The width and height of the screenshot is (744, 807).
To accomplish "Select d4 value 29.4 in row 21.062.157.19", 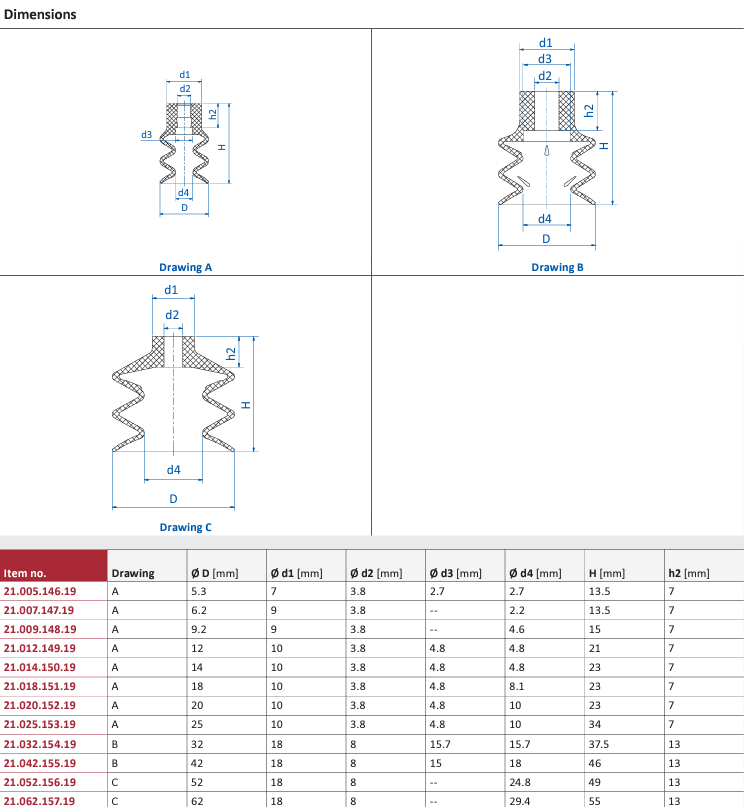I will point(520,801).
